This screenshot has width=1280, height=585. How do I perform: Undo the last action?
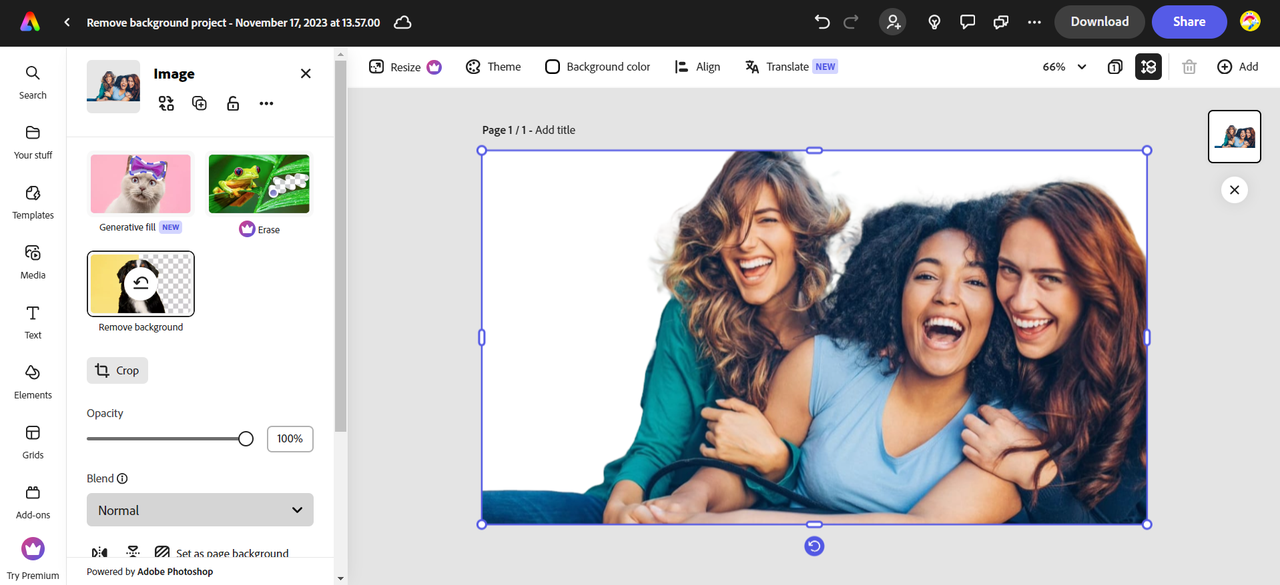(822, 22)
